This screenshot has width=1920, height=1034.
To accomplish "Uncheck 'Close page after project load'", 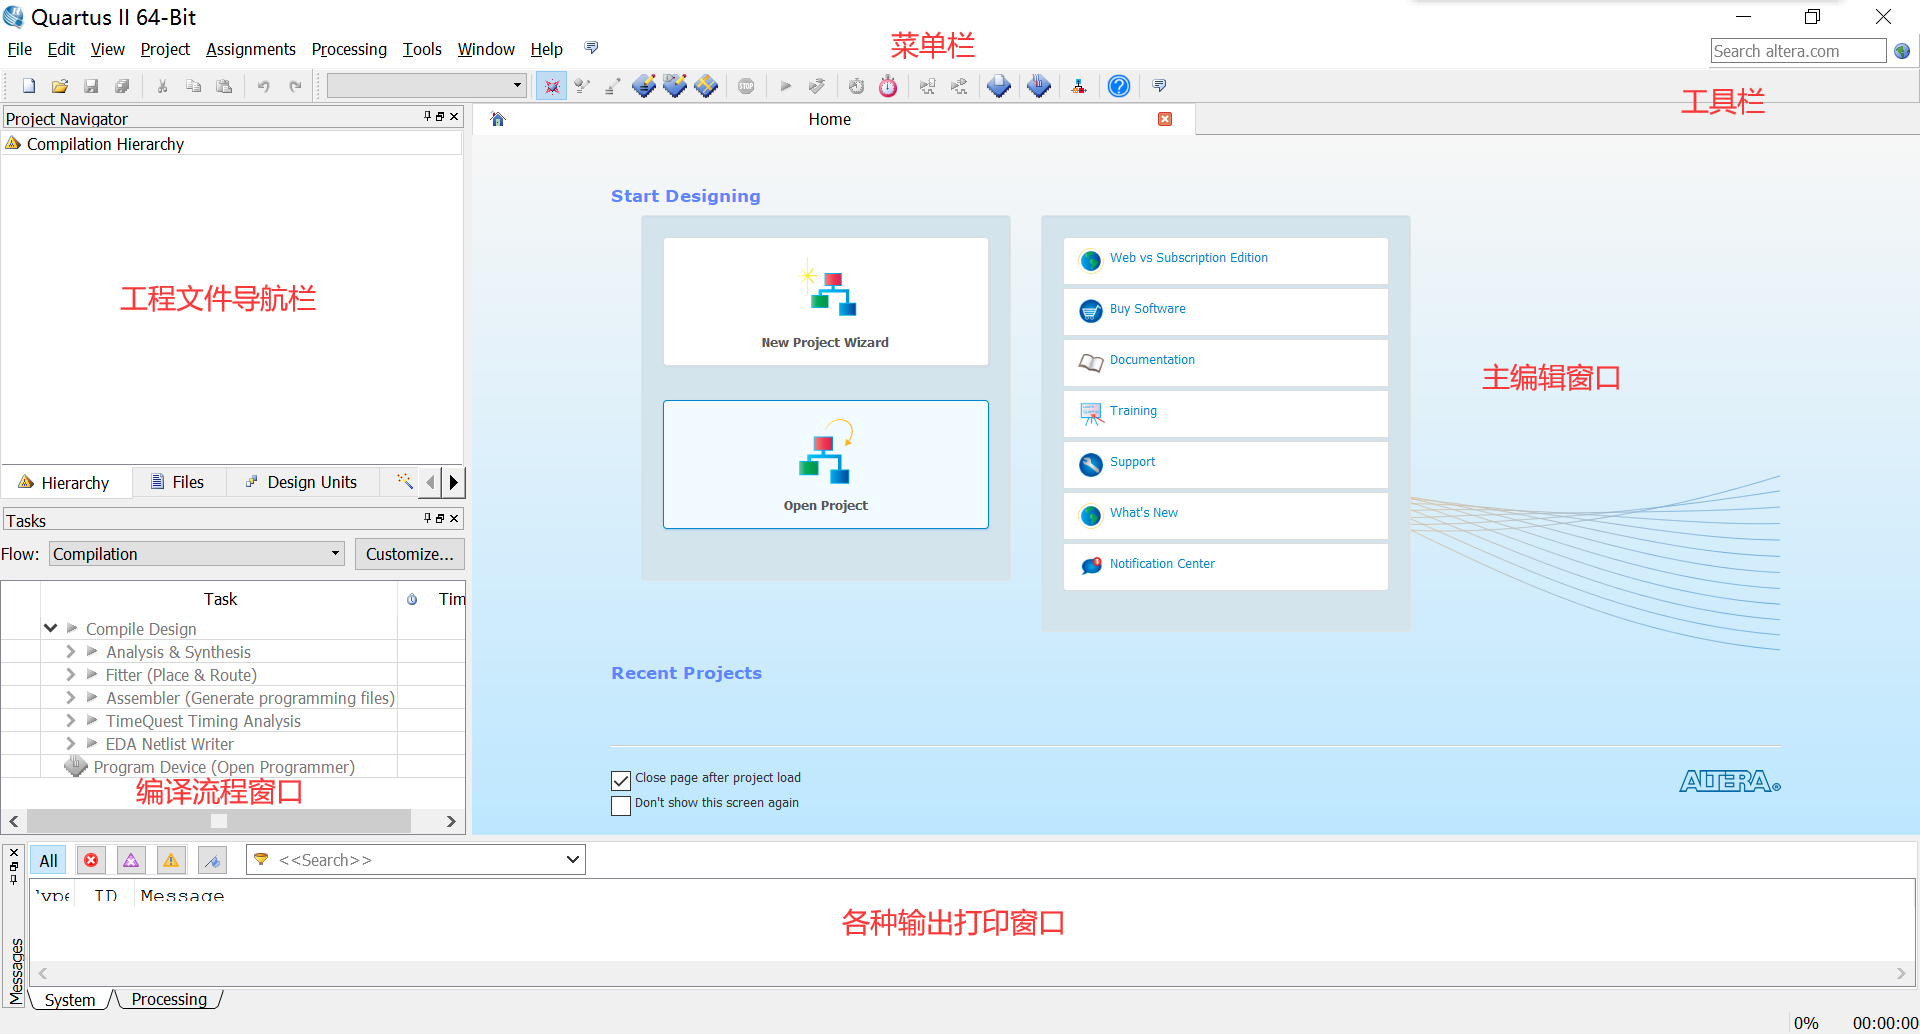I will pos(621,781).
